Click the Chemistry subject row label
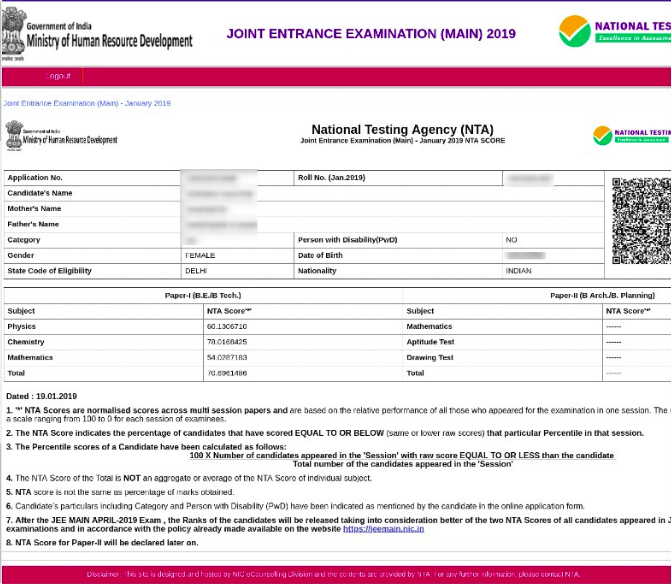 tap(26, 342)
